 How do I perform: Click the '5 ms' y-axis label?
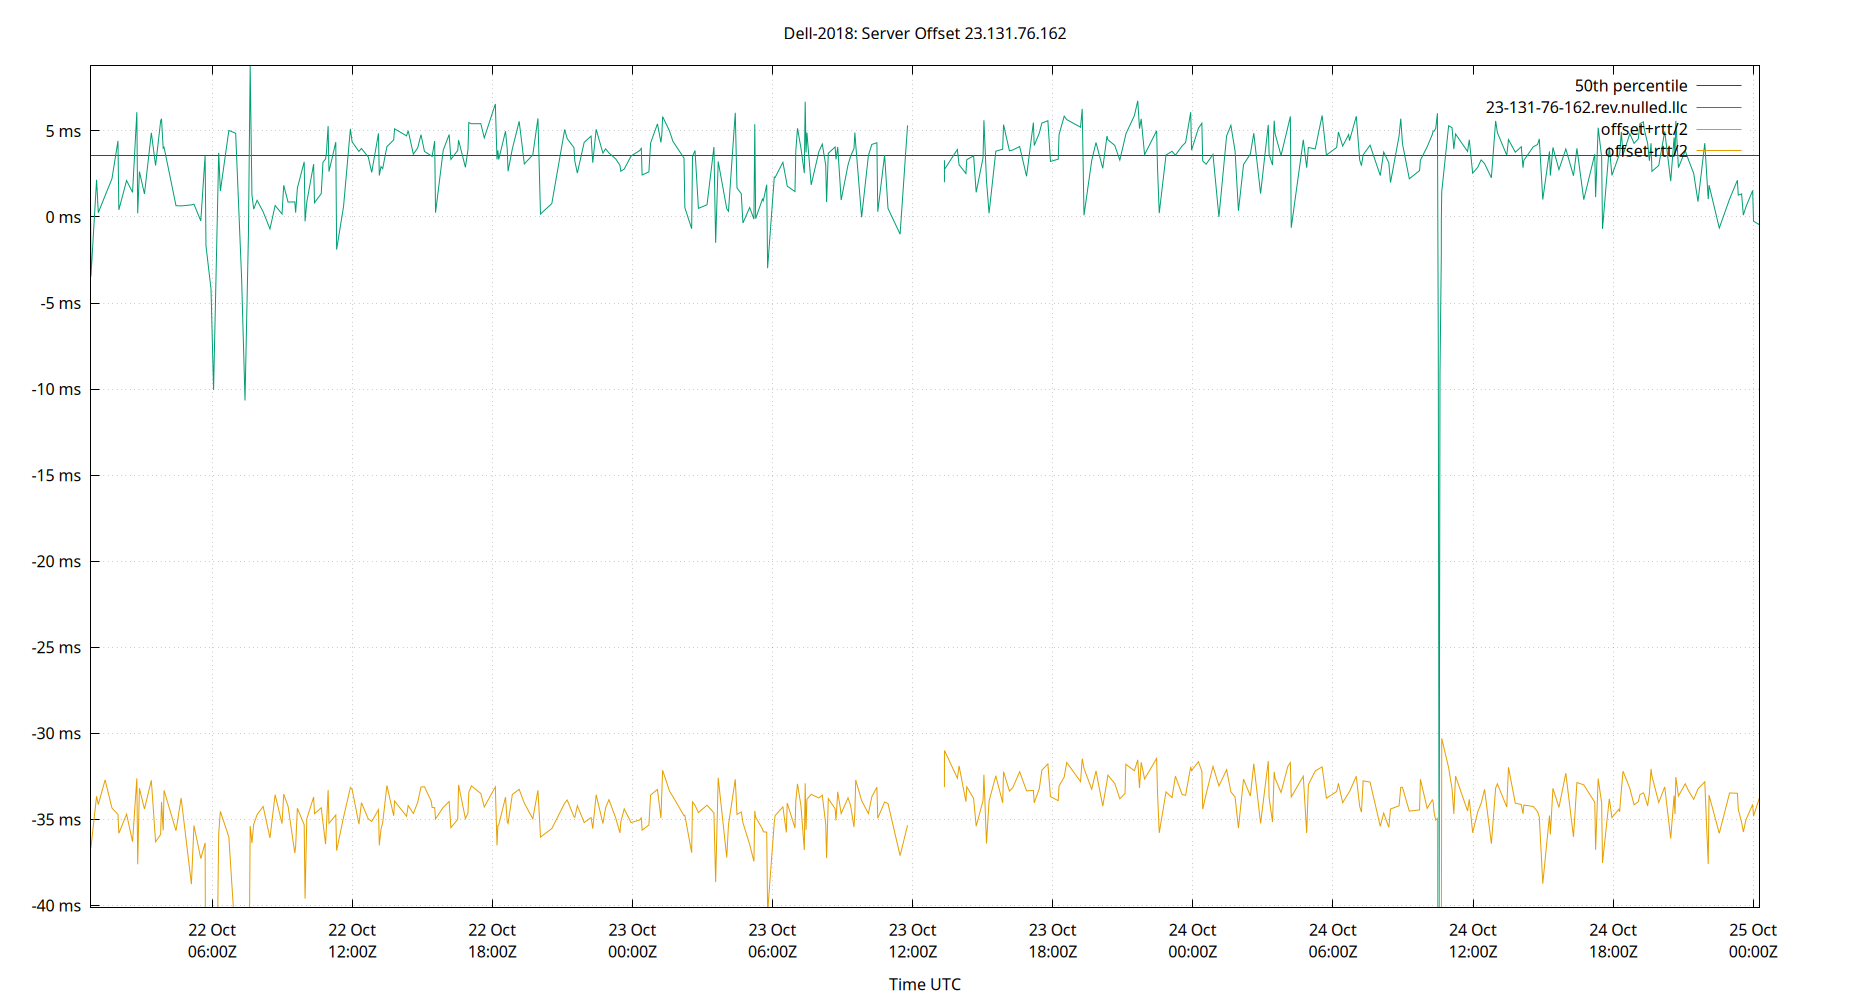pos(63,131)
